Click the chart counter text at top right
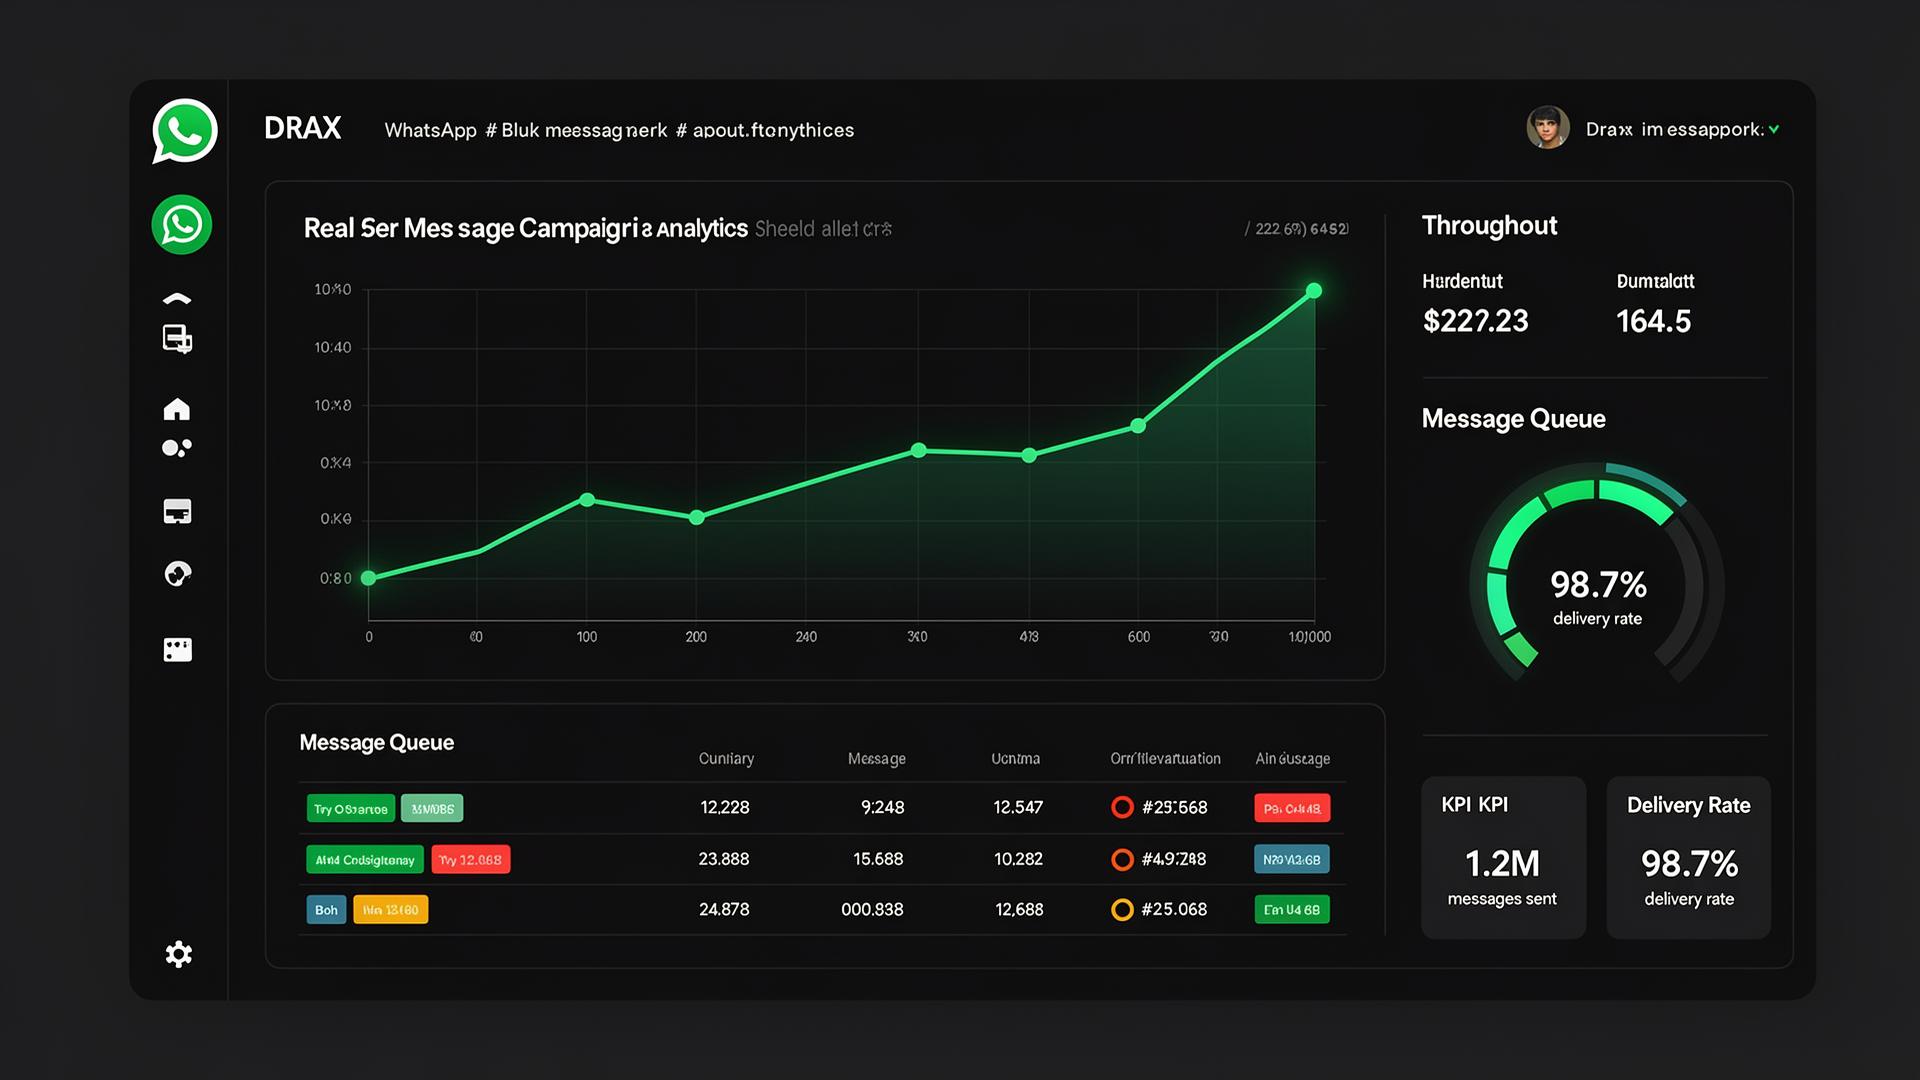The image size is (1920, 1080). [1296, 229]
